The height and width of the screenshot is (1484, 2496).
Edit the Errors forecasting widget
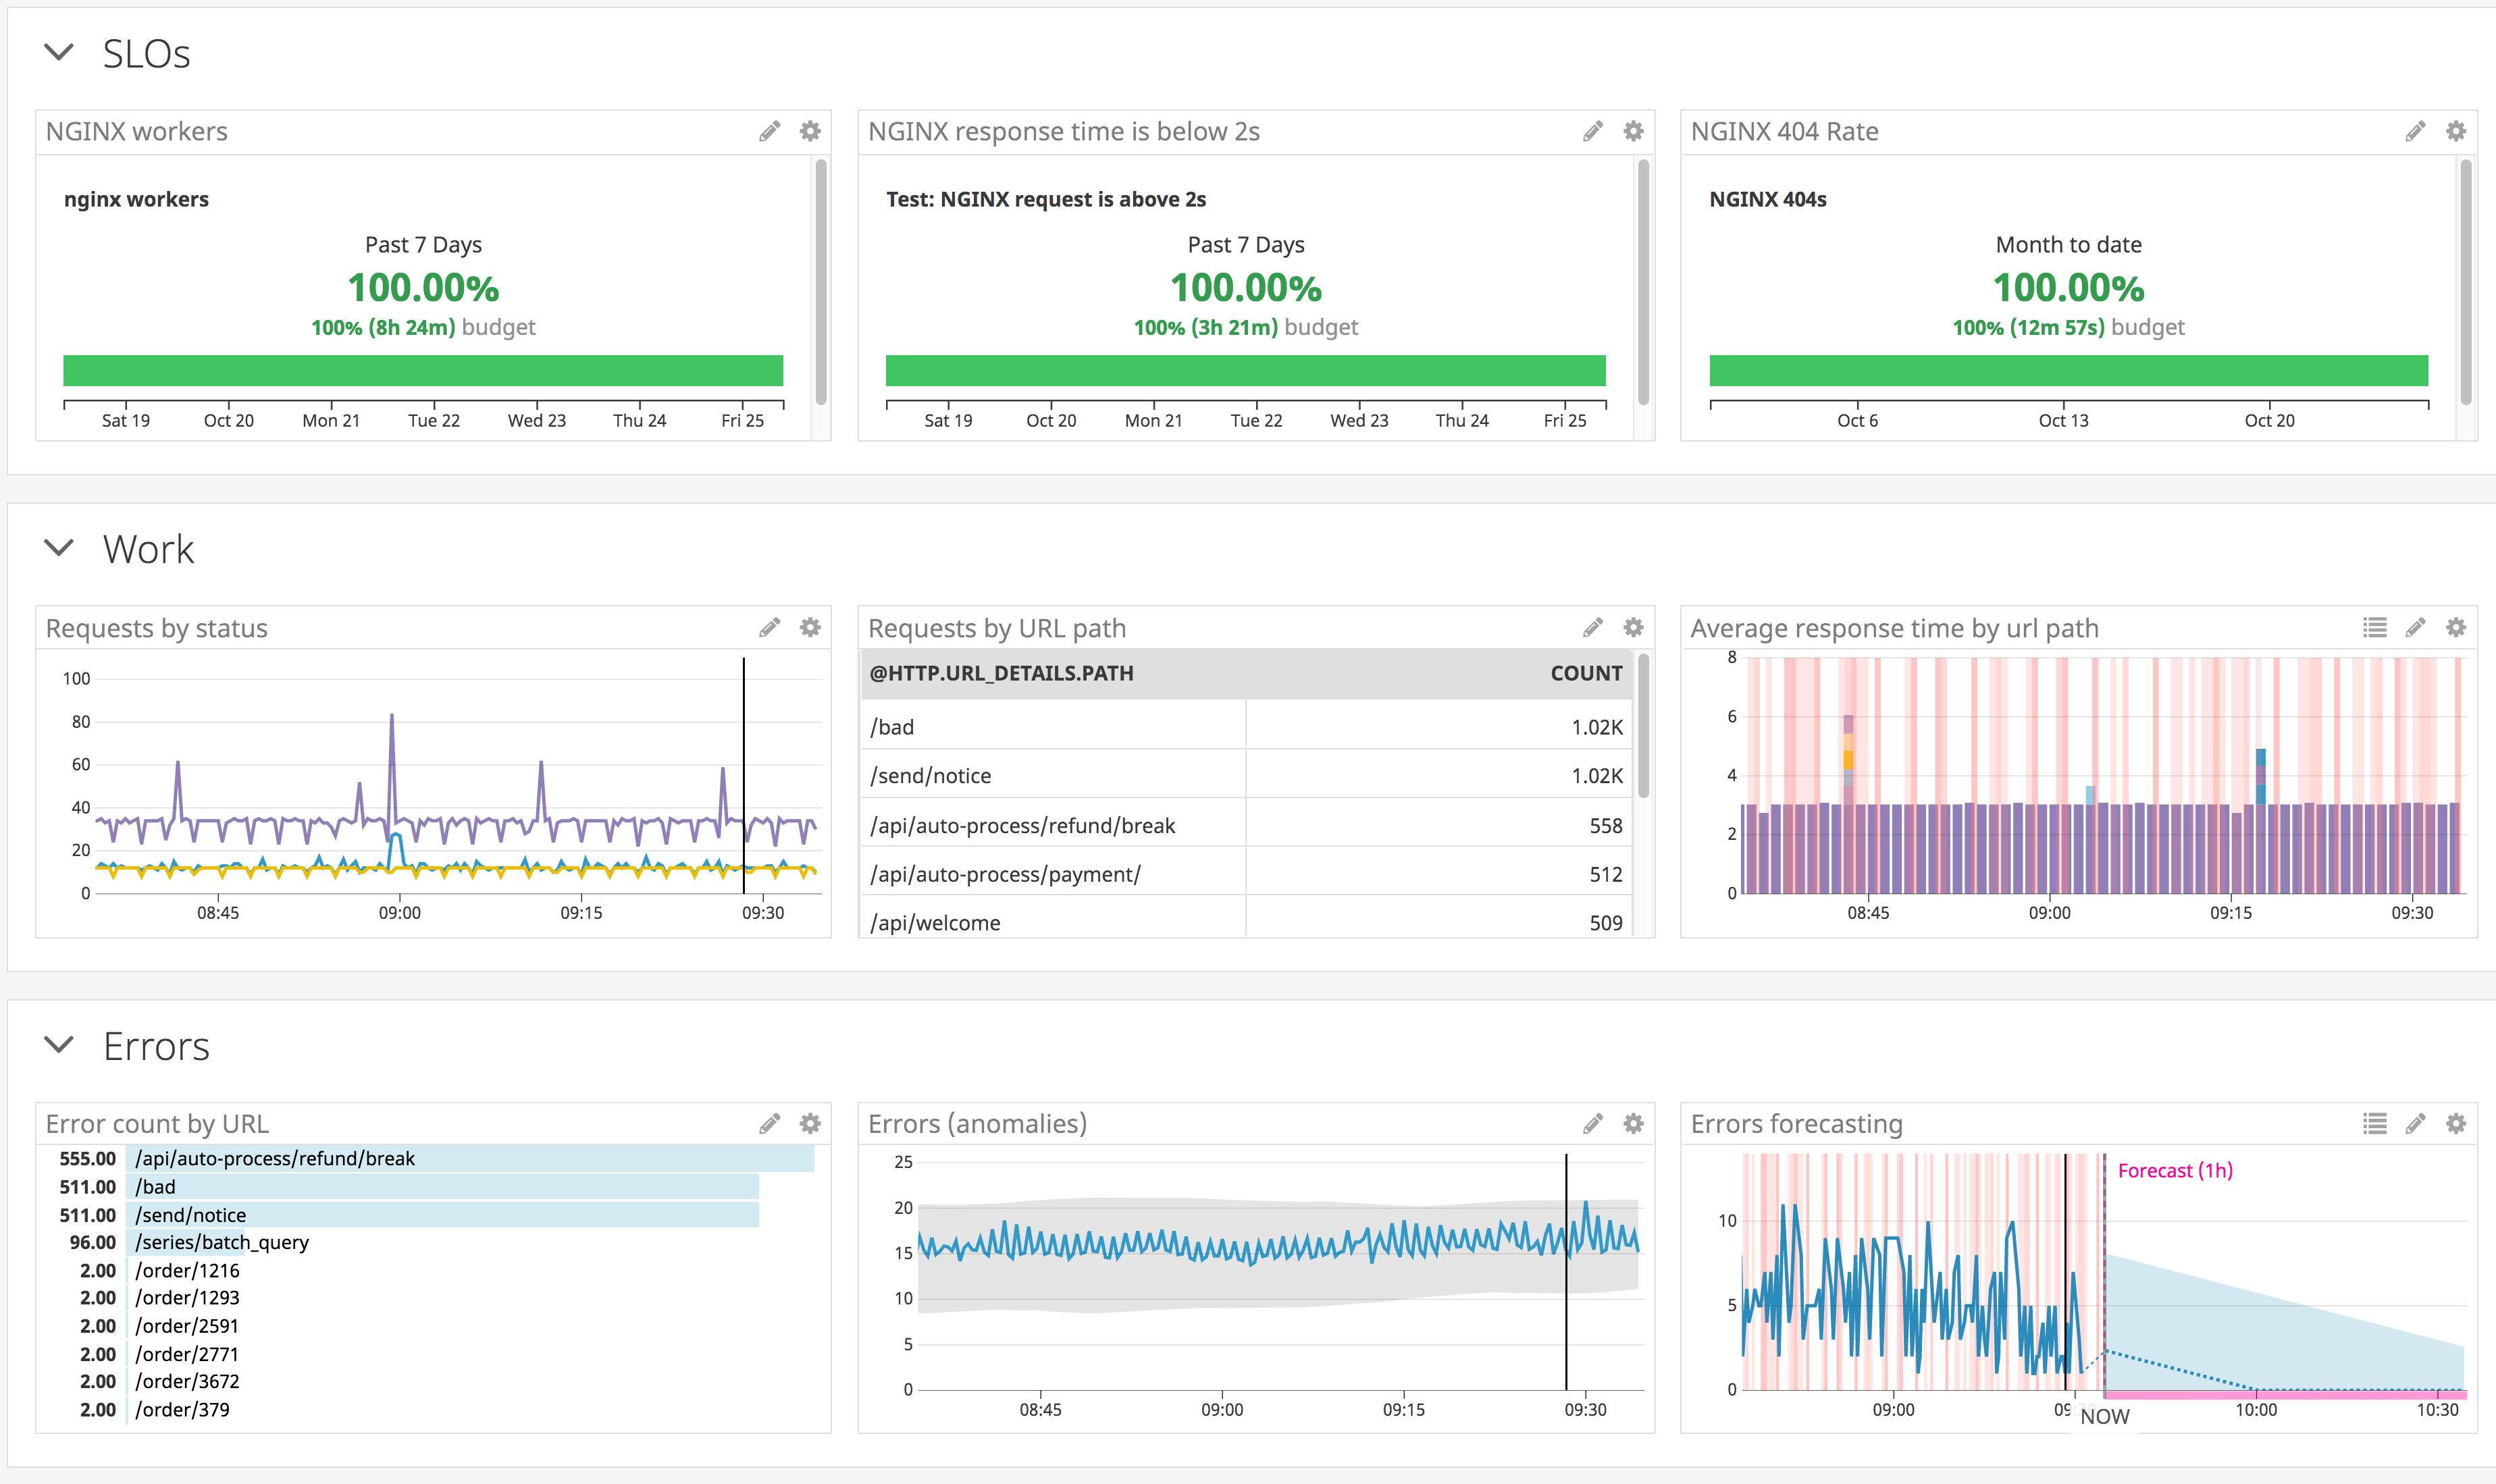click(x=2415, y=1123)
